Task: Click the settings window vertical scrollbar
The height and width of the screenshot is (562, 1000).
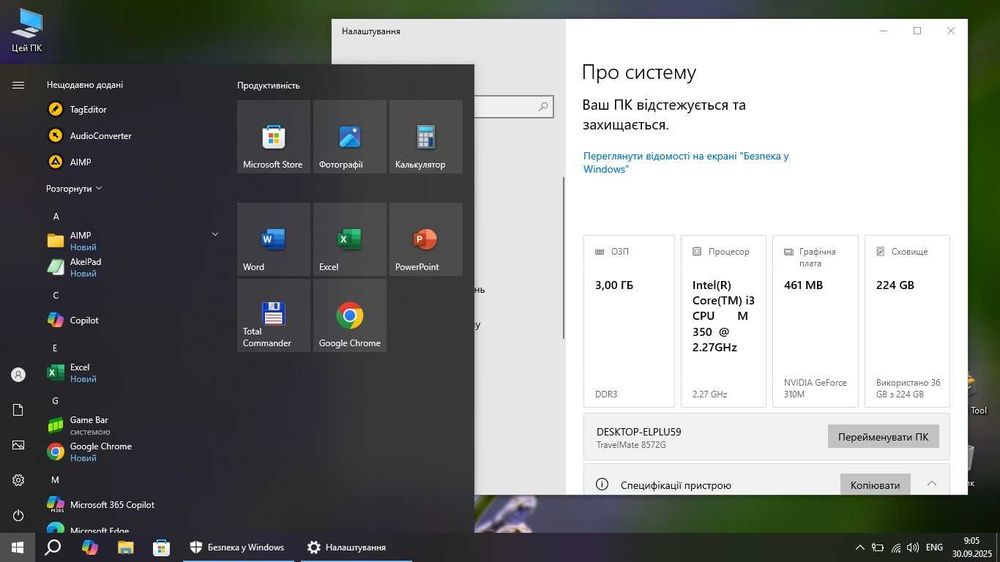Action: (x=564, y=258)
